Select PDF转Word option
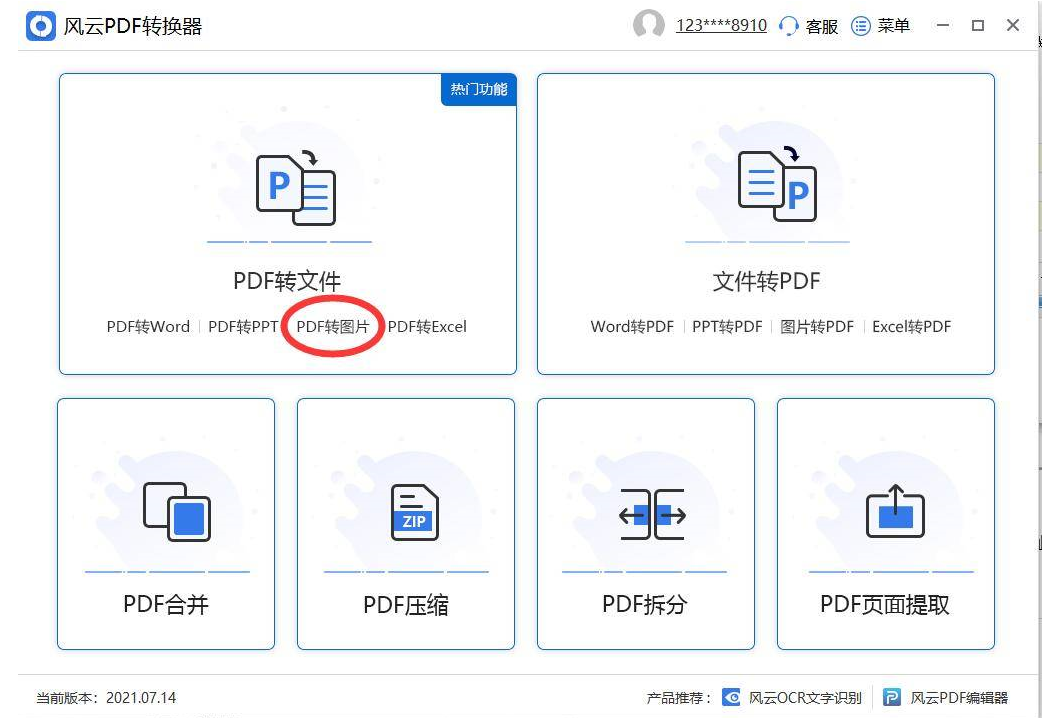Screen dimensions: 1055x718 (x=148, y=327)
